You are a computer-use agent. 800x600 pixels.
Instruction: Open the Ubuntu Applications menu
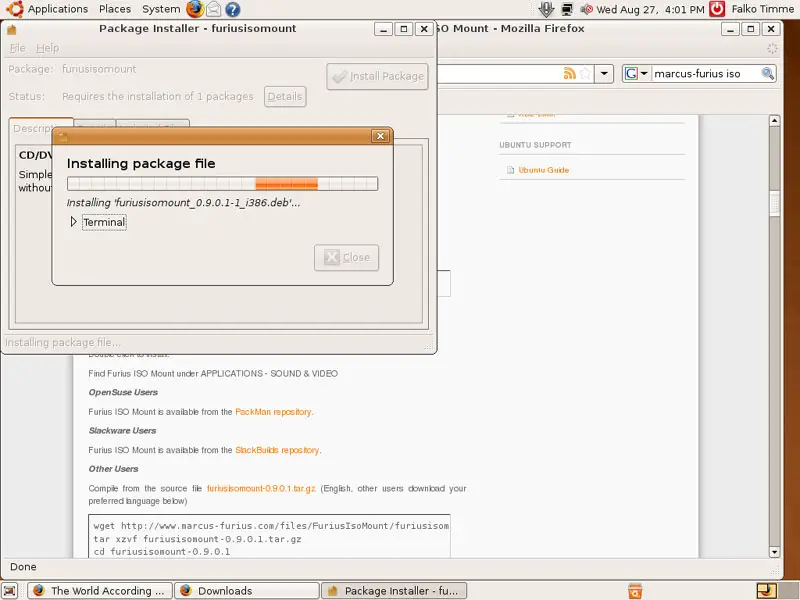[x=57, y=9]
